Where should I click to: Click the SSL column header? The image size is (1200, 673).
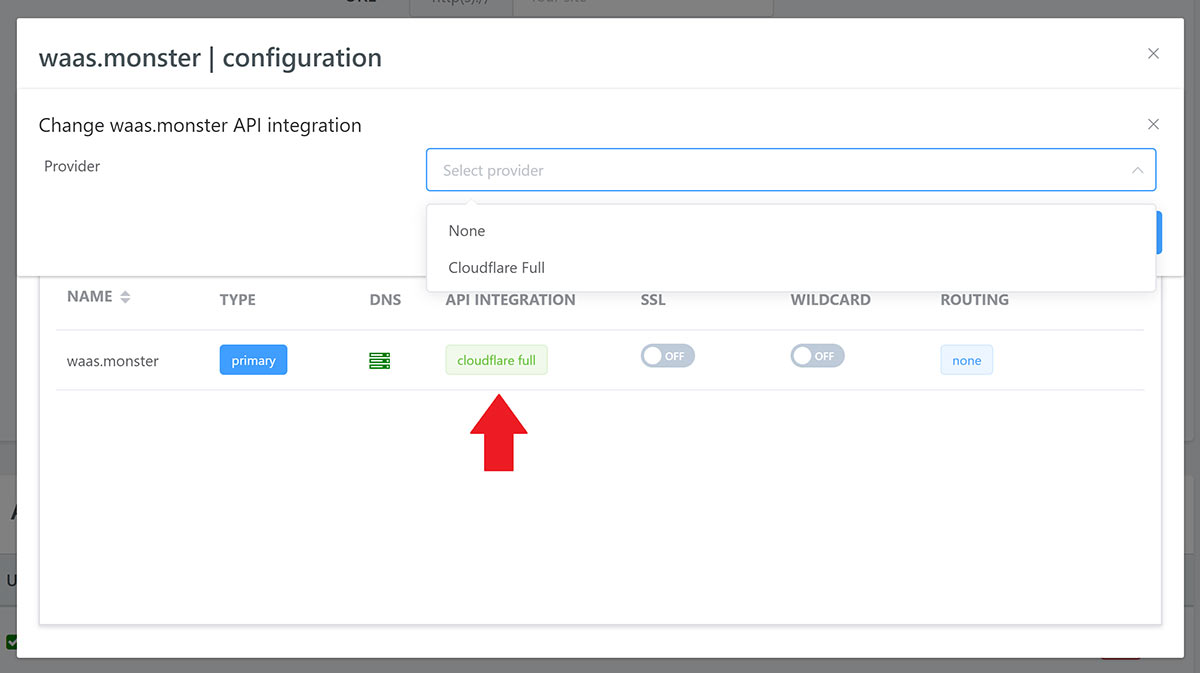(x=653, y=300)
